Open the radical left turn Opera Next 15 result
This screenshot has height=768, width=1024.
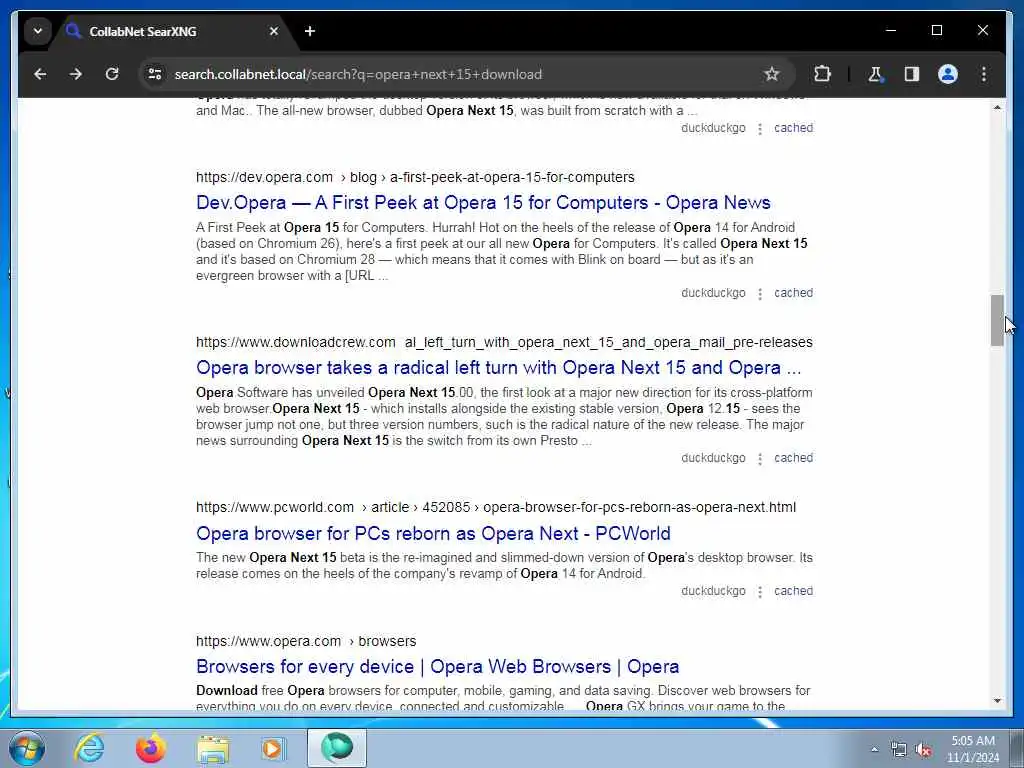[x=498, y=368]
